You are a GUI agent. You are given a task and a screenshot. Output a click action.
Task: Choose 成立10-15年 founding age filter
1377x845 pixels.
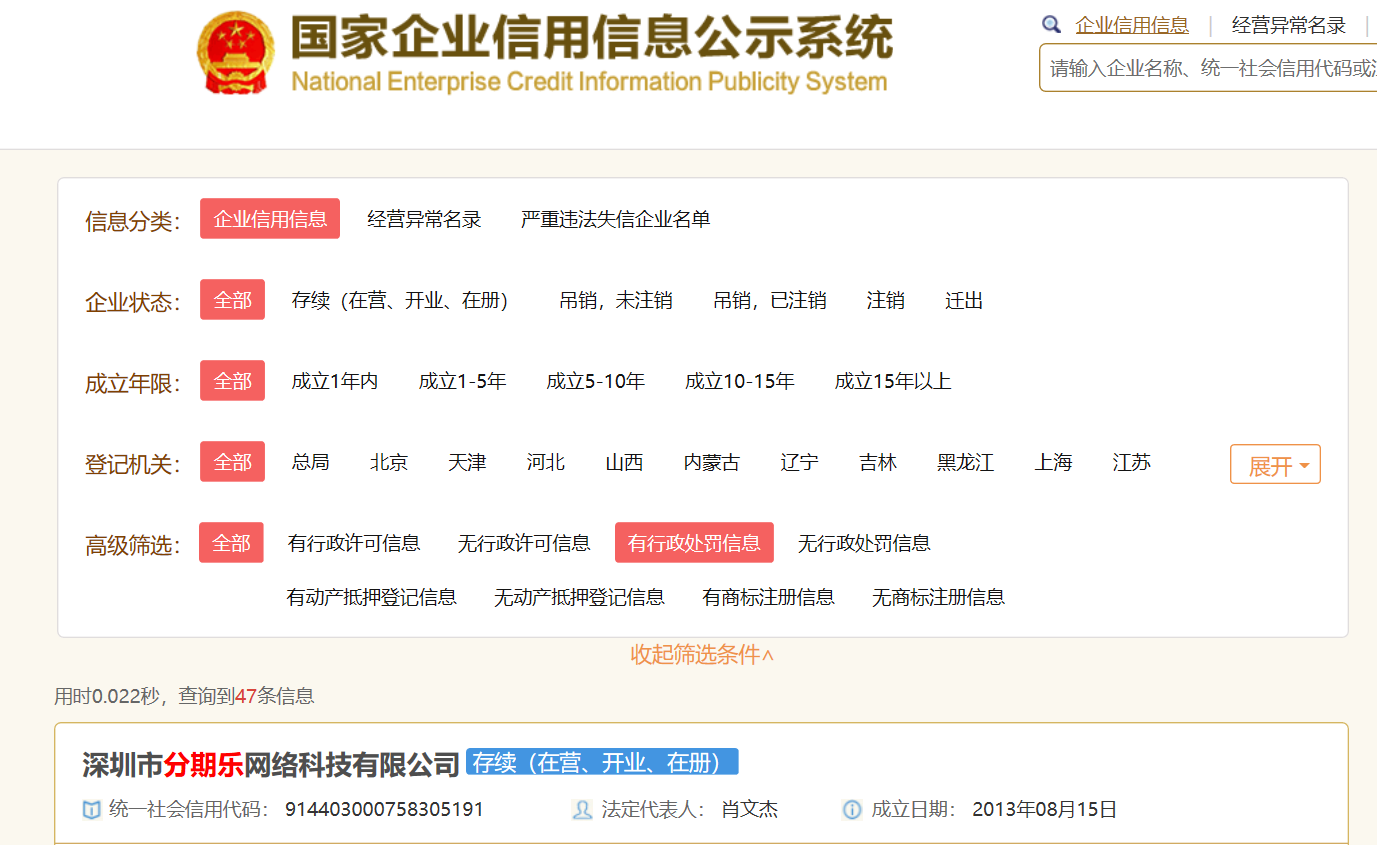(x=740, y=380)
